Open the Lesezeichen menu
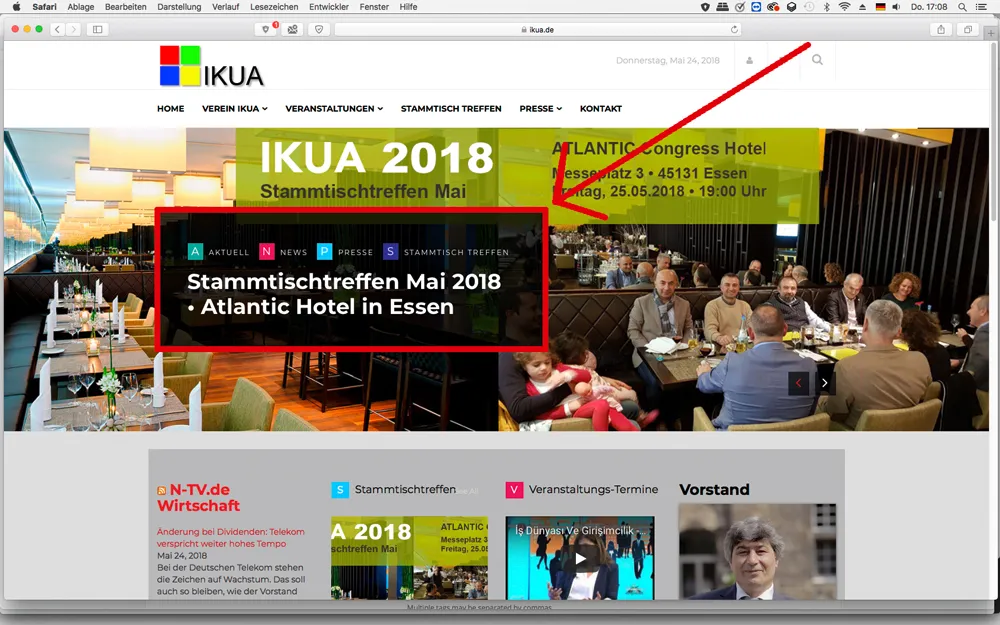The height and width of the screenshot is (625, 1000). [274, 7]
